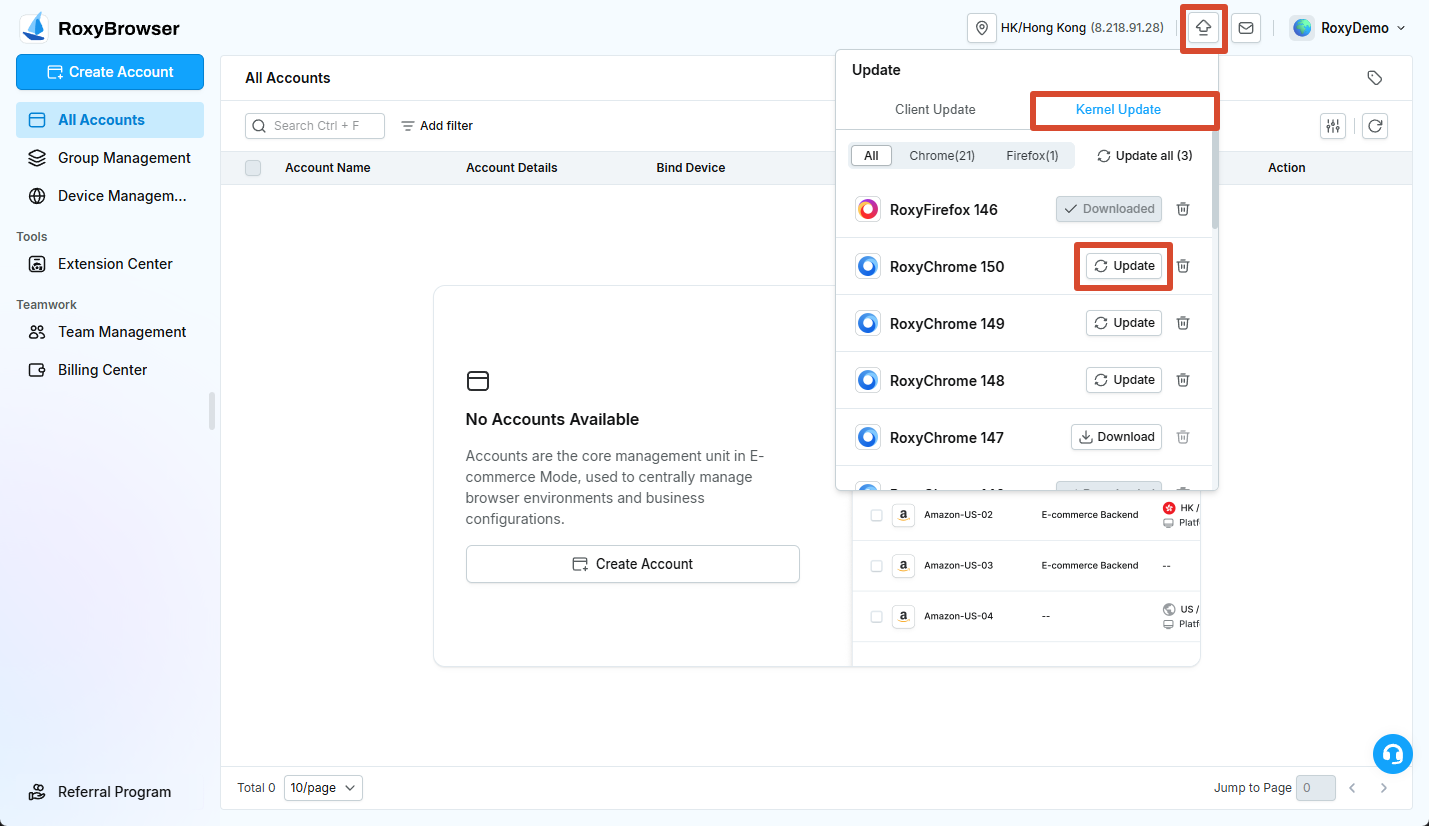Screen dimensions: 1429x826
Task: Check the Amazon-US-03 row checkbox
Action: click(x=876, y=566)
